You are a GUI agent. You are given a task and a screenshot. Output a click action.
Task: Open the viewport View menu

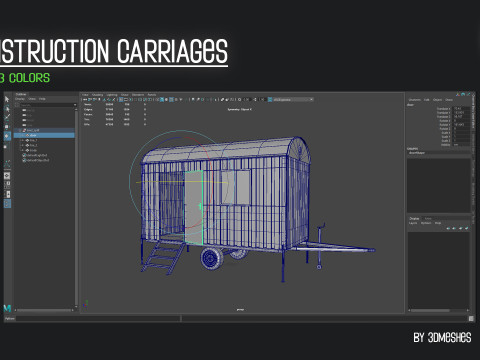coord(85,95)
